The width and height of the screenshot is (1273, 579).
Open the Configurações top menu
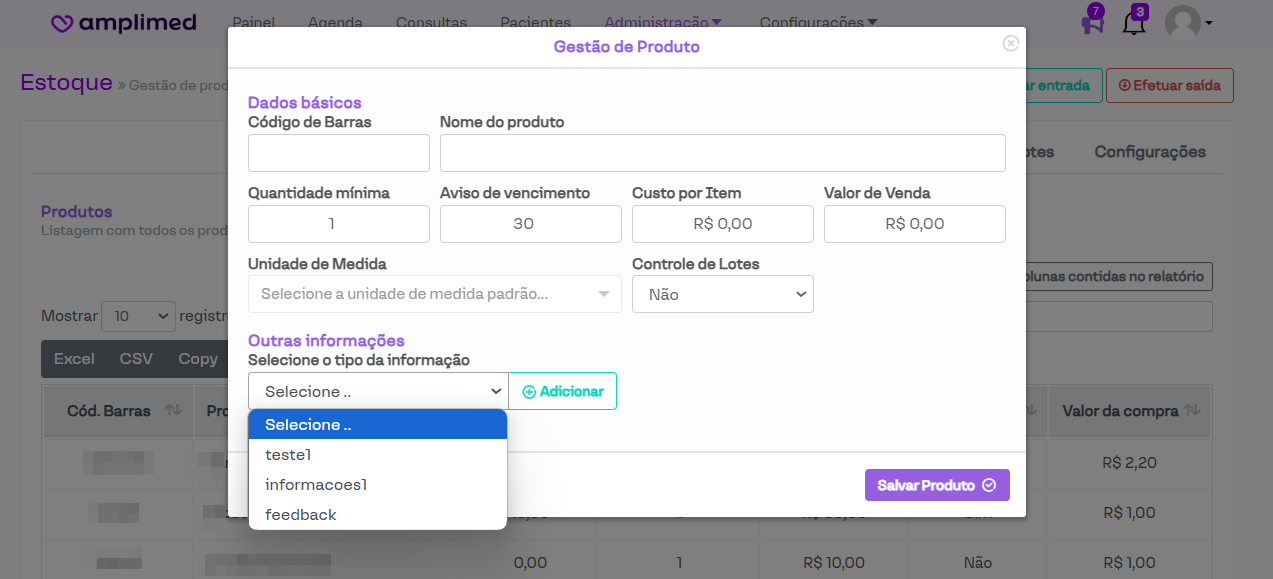pos(818,22)
